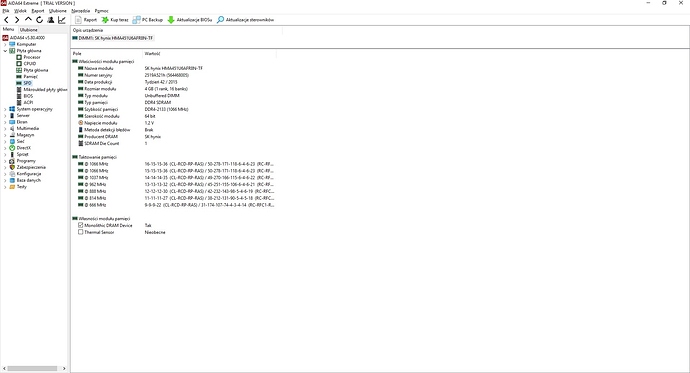Click the Forward navigation arrow
Viewport: 690px width, 373px height.
17,20
